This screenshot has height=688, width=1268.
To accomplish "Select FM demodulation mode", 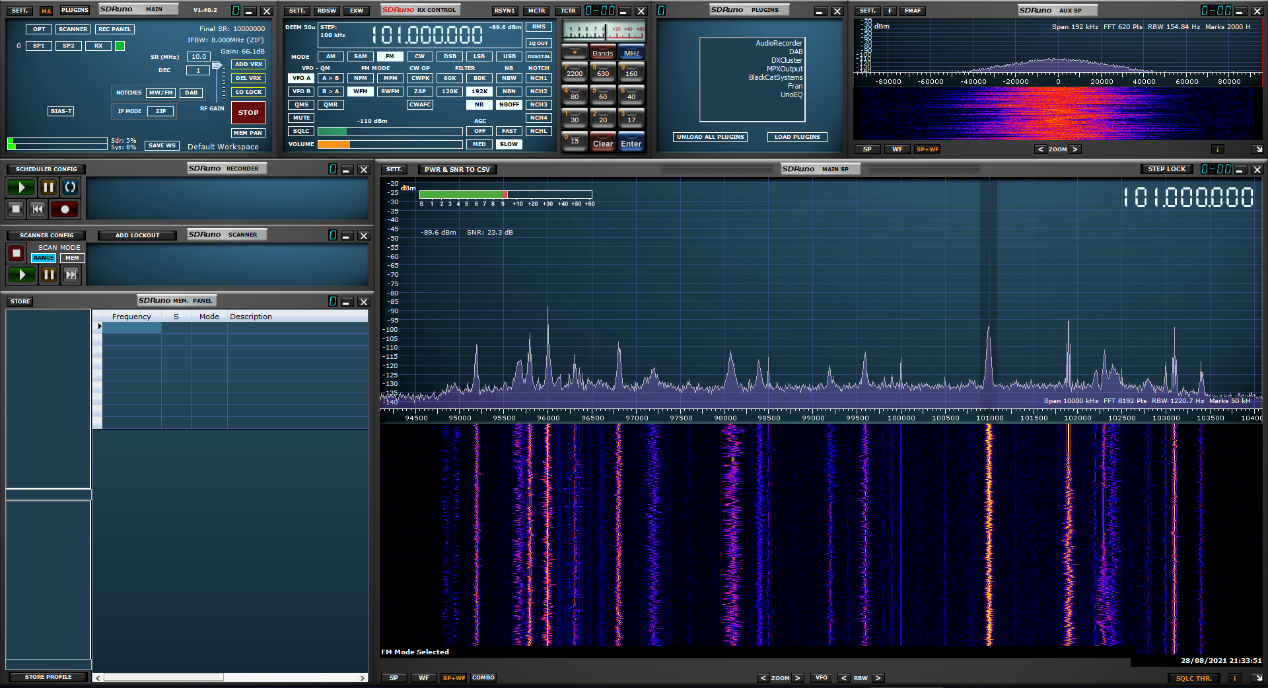I will (x=389, y=56).
